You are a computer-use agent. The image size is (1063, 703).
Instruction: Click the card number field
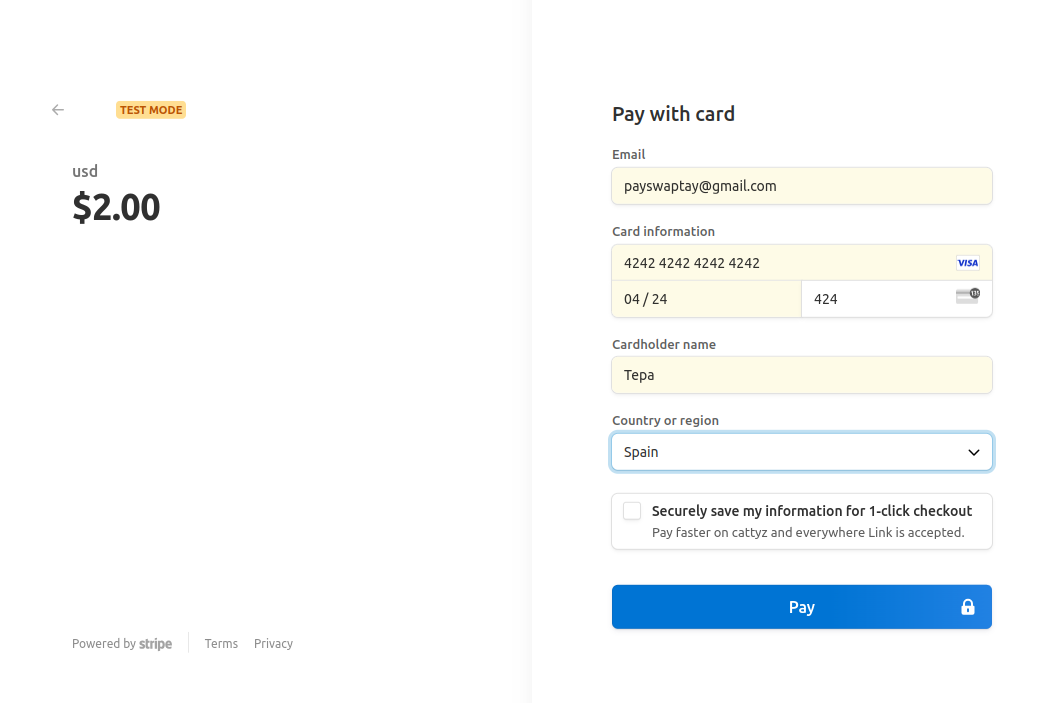coord(780,263)
